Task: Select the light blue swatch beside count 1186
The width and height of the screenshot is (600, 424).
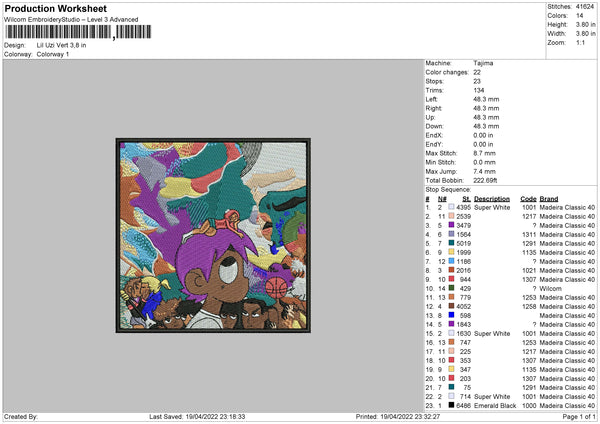Action: (452, 261)
